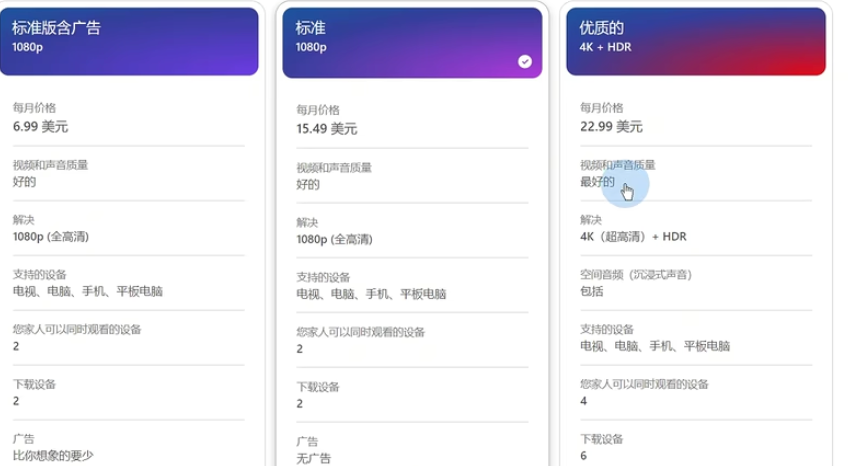The height and width of the screenshot is (466, 848).
Task: Click 下载设备 value 6 in premium plan
Action: (x=584, y=456)
